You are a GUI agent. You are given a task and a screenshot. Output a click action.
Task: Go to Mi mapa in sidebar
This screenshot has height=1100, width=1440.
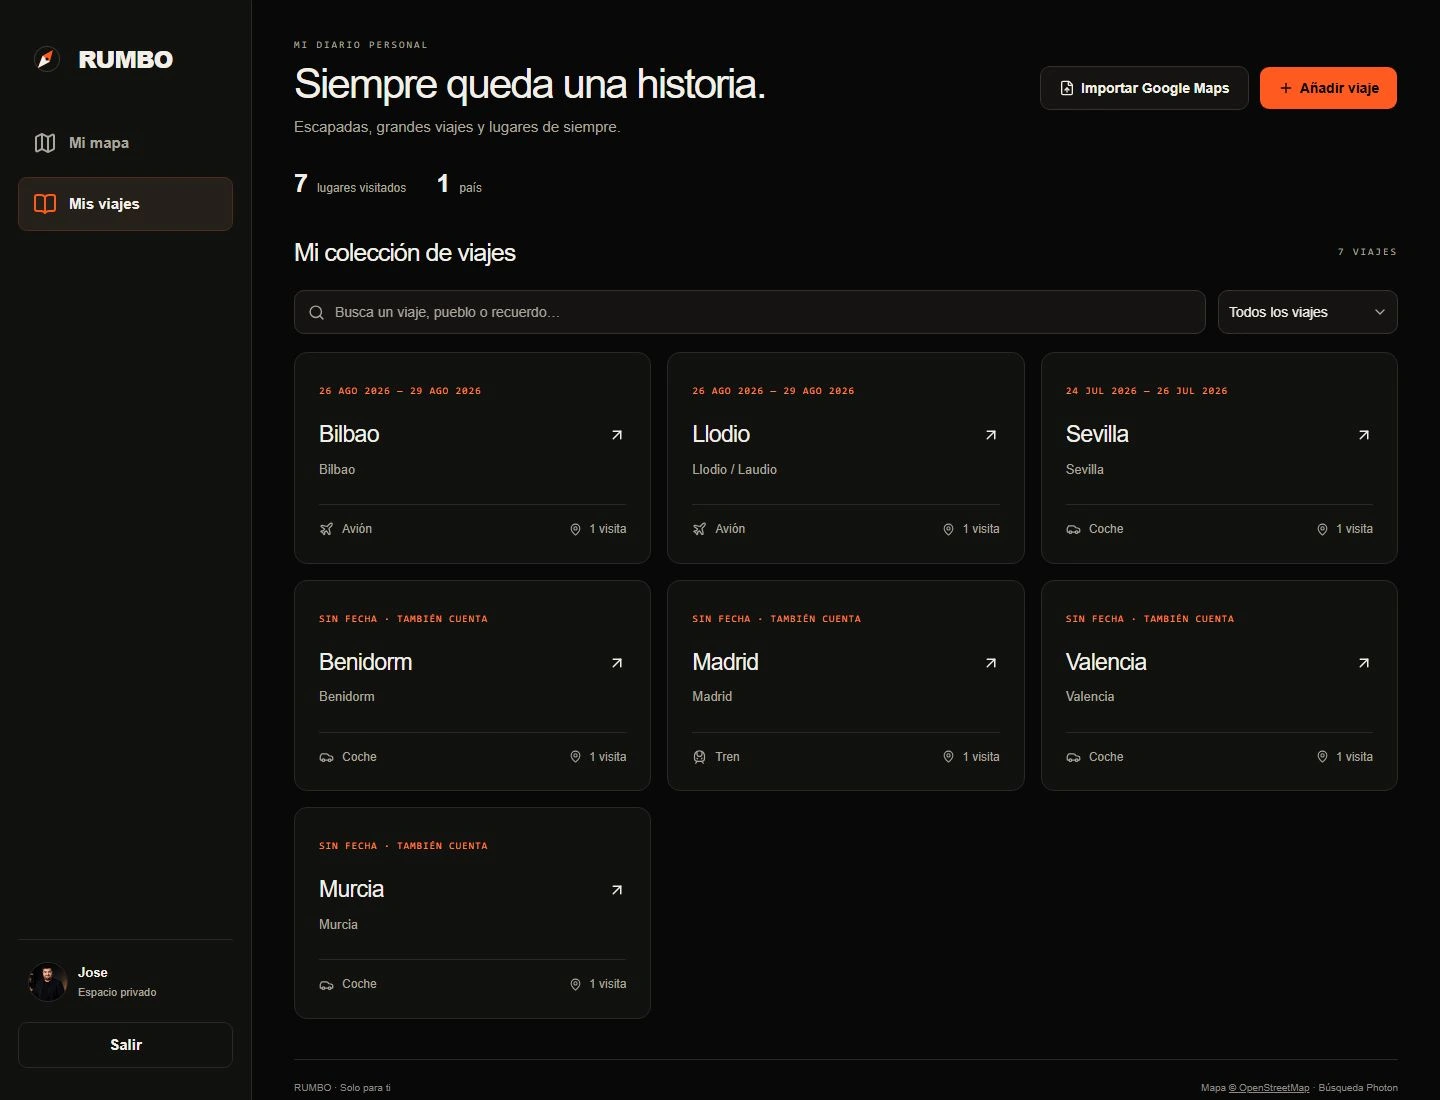point(125,143)
